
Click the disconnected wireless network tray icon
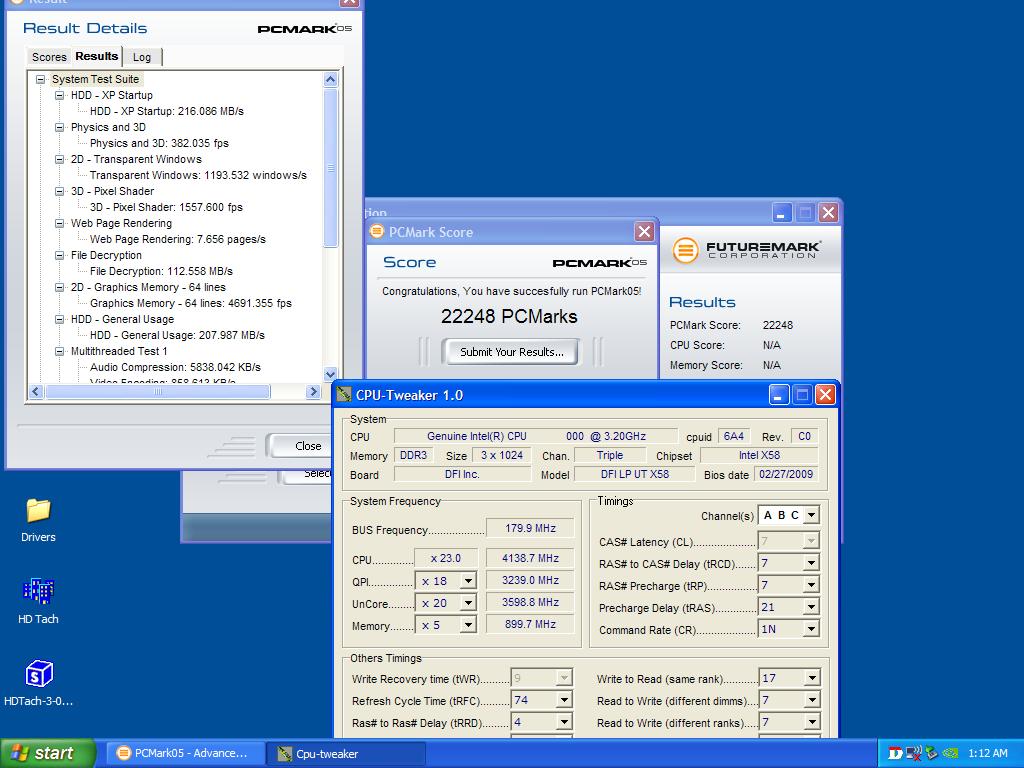[x=914, y=753]
